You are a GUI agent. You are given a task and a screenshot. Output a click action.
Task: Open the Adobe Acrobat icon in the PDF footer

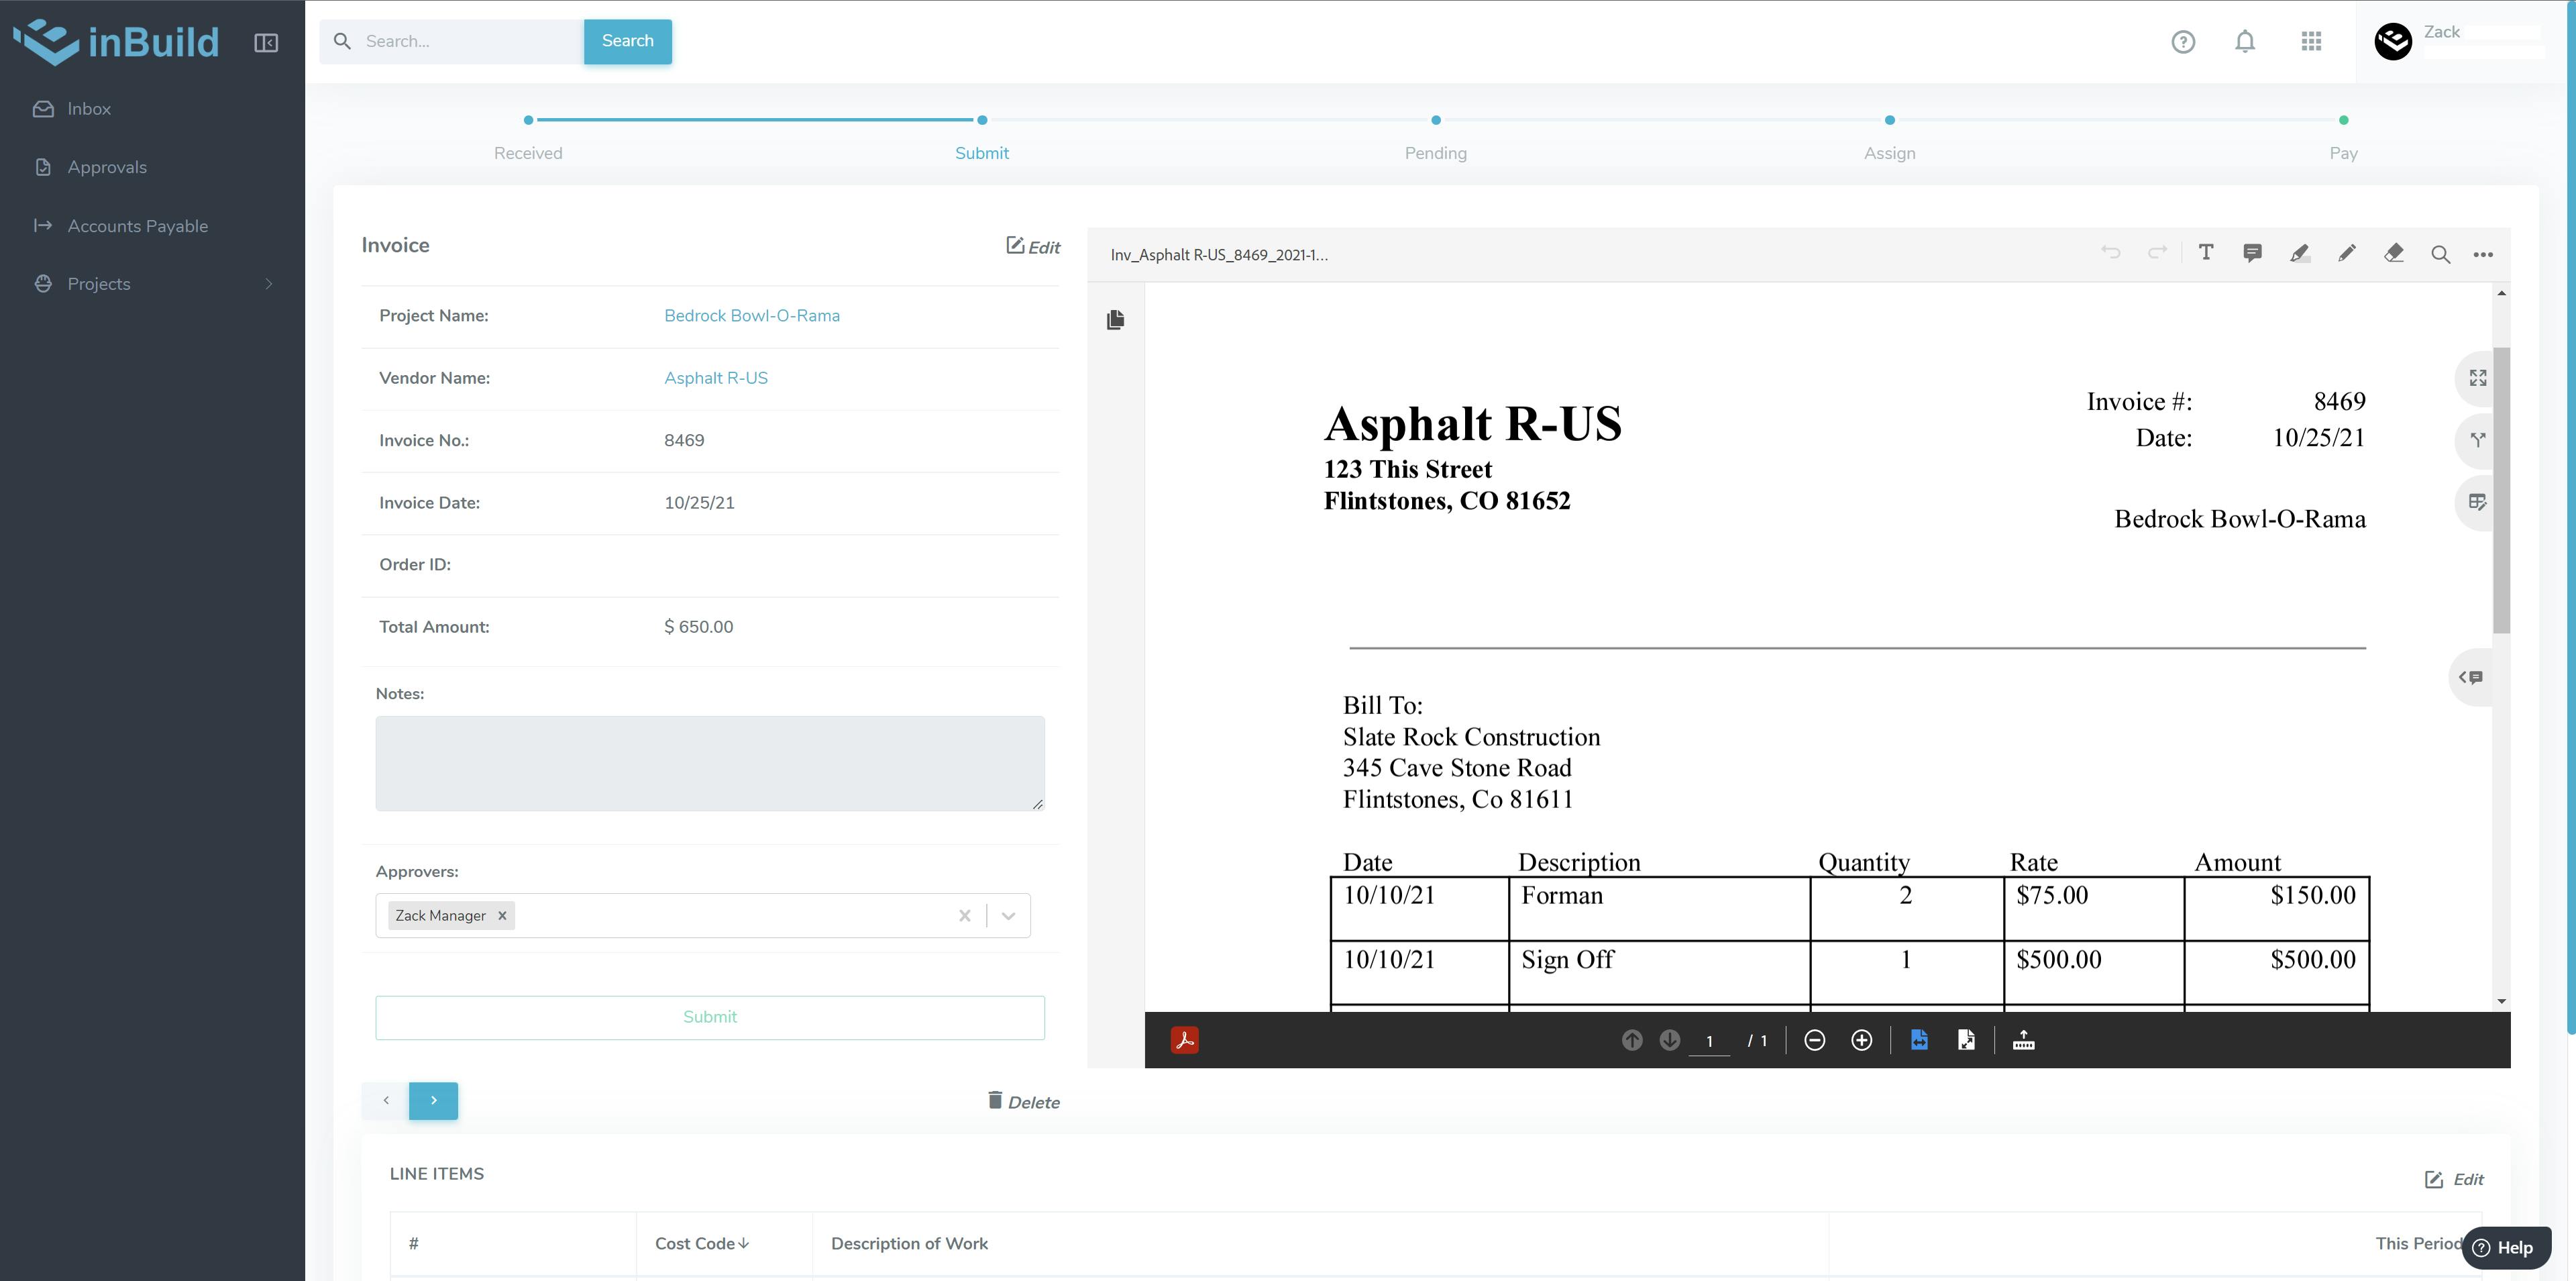tap(1185, 1040)
